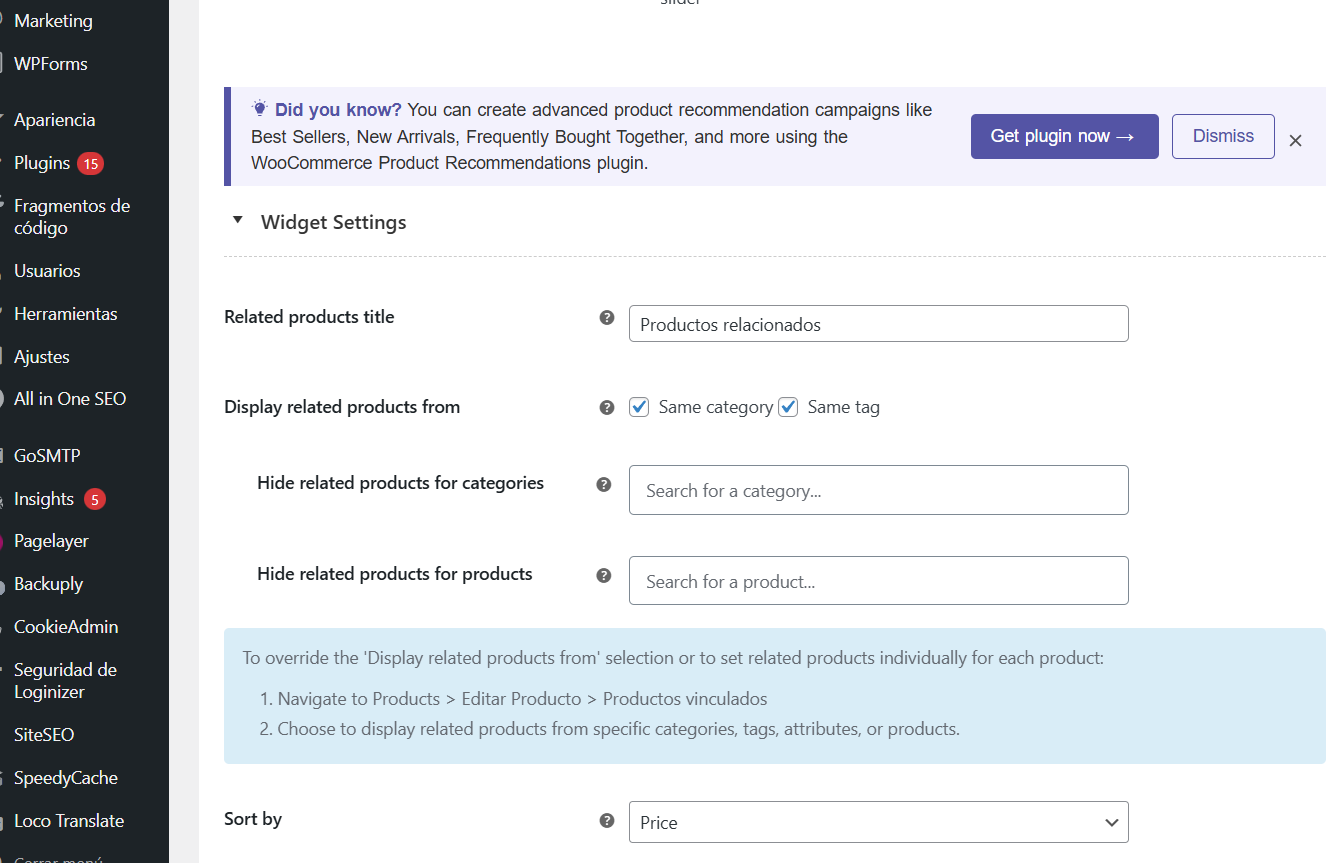This screenshot has height=863, width=1333.
Task: Click help icon for Display related products from
Action: (x=606, y=408)
